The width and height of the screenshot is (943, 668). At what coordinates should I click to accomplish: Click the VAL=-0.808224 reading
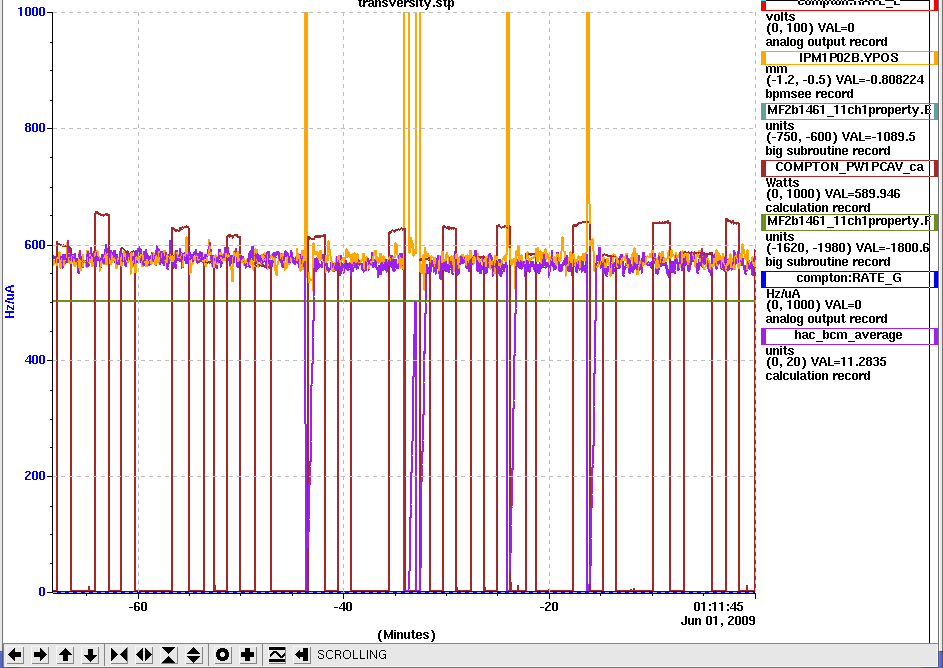point(878,81)
